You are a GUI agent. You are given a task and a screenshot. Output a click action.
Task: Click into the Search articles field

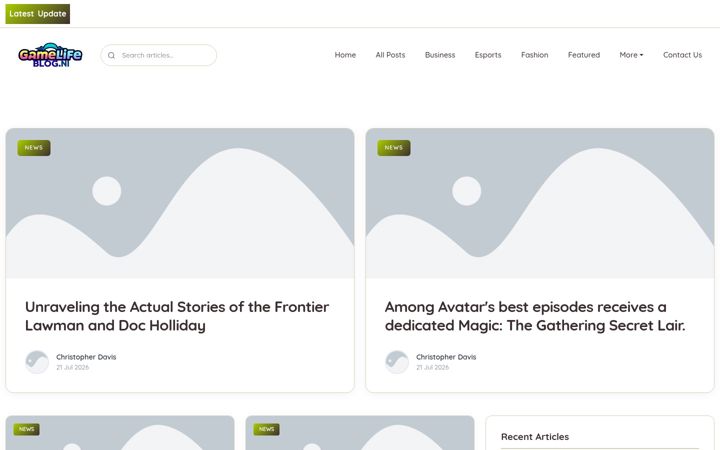tap(158, 55)
